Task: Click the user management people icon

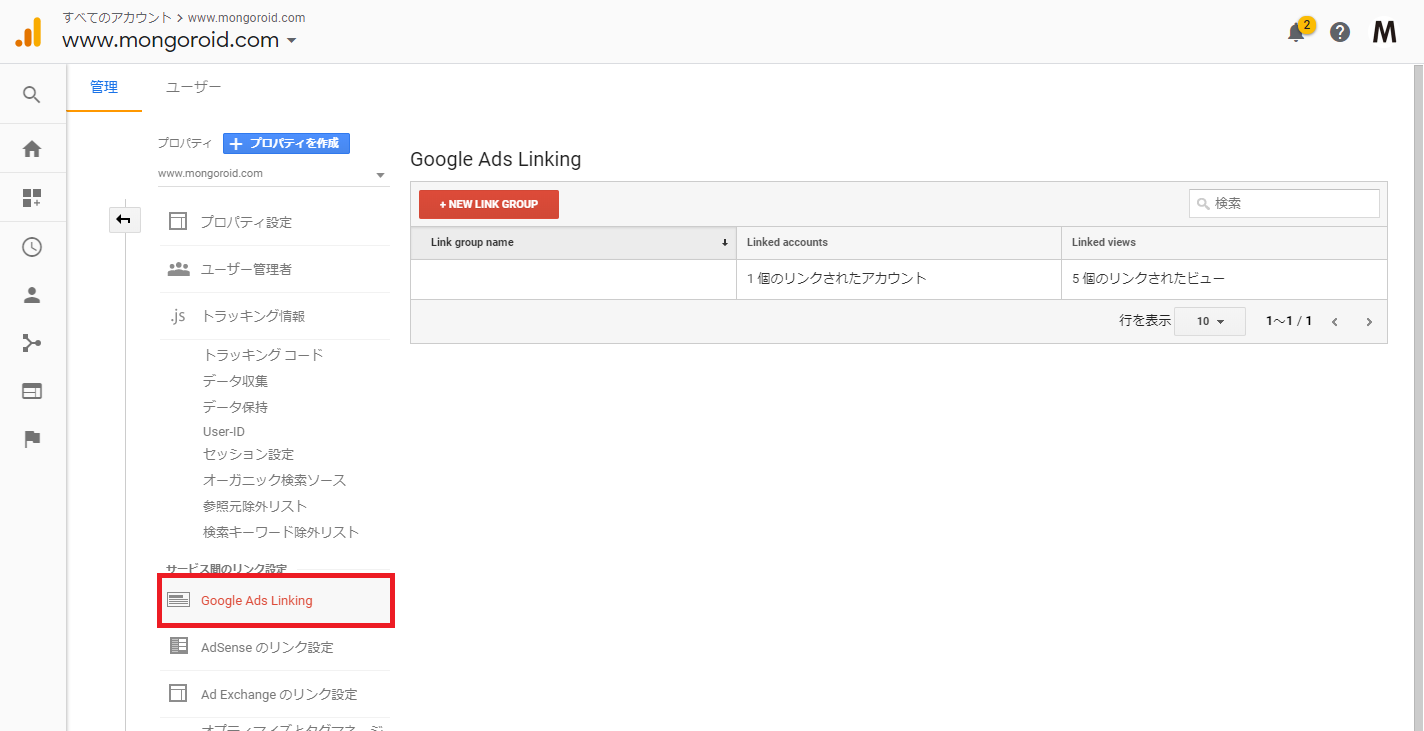Action: pos(178,269)
